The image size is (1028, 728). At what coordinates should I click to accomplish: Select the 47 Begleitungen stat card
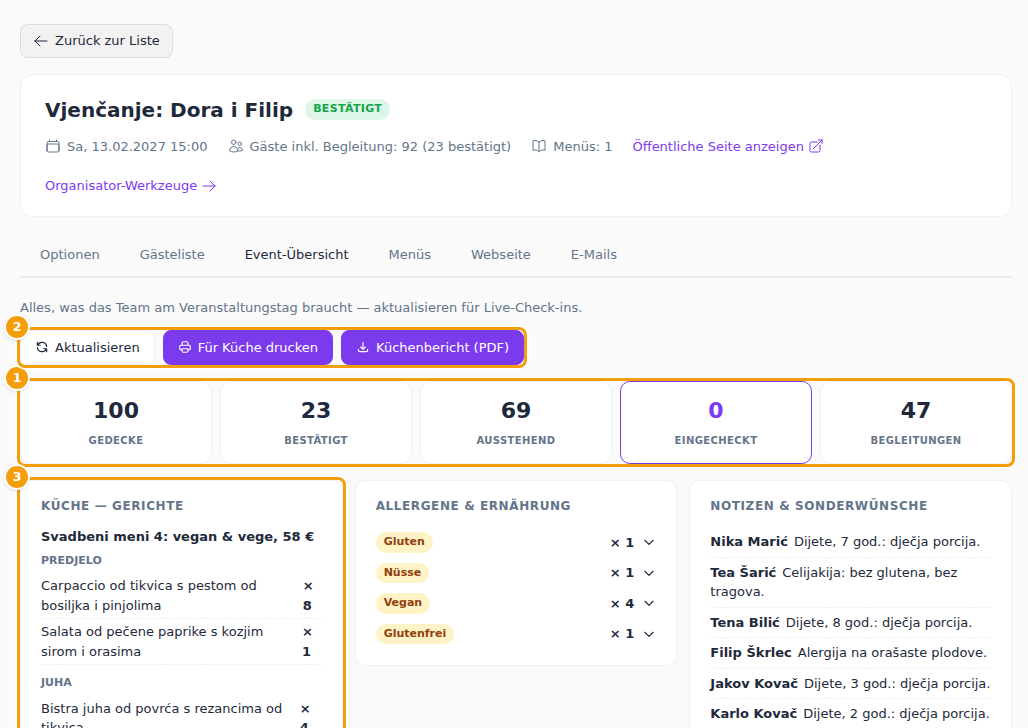[916, 422]
